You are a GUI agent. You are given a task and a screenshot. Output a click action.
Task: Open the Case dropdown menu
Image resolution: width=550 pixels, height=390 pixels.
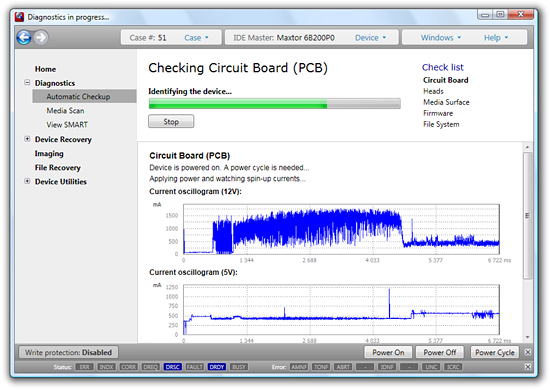tap(196, 38)
